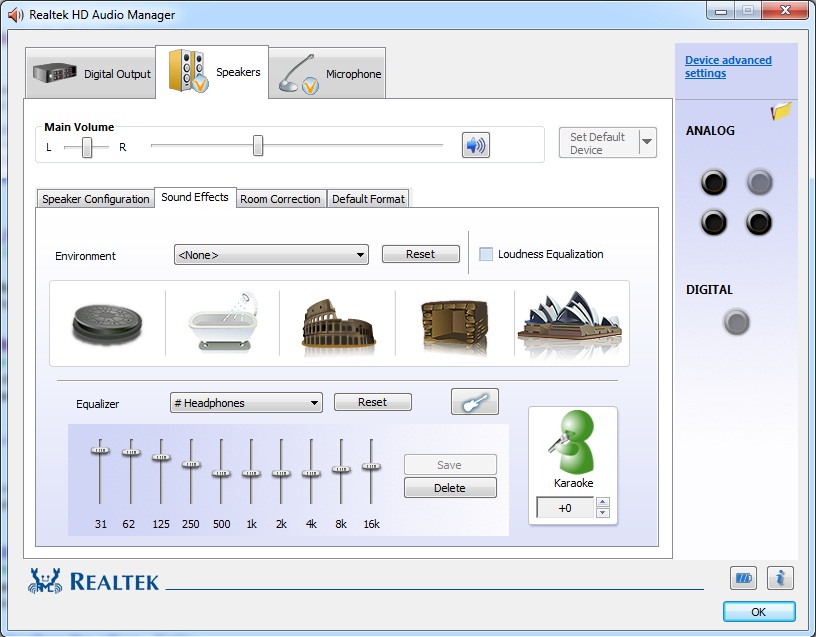This screenshot has height=637, width=816.
Task: Click the L/R balance slider handle
Action: coord(87,147)
